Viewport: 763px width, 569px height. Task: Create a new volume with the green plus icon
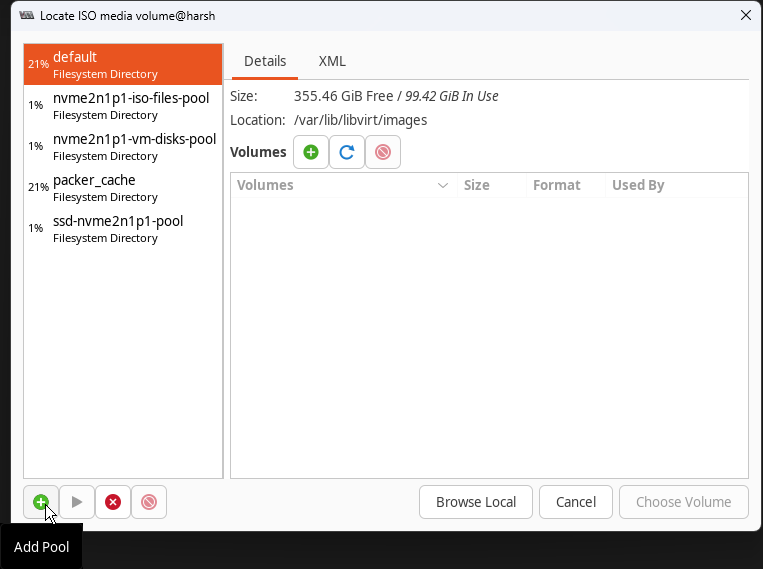tap(311, 152)
